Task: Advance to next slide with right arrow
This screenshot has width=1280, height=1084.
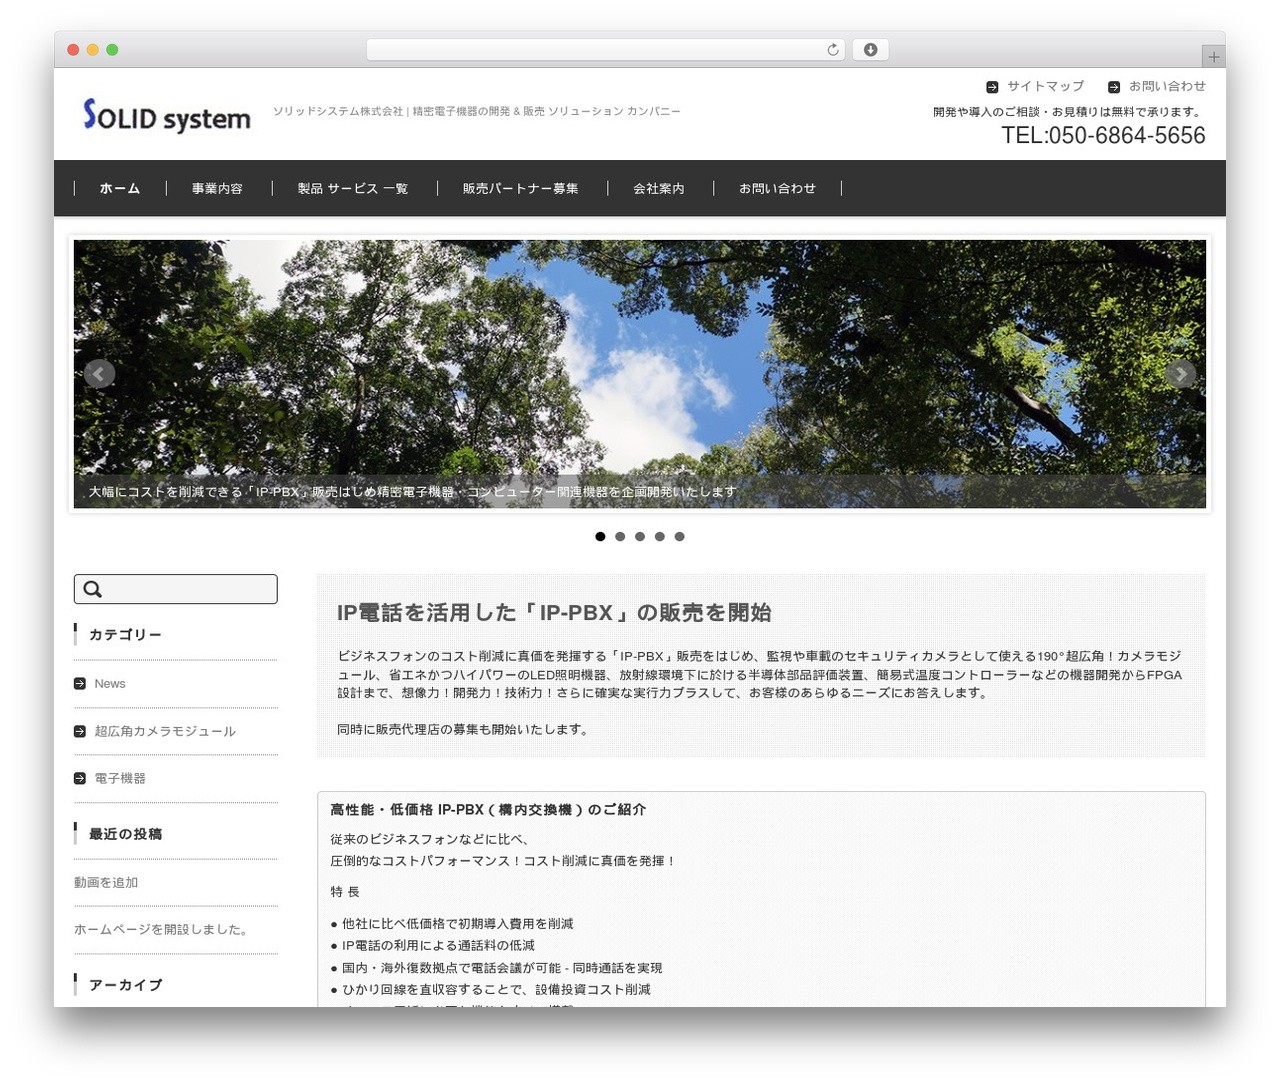Action: point(1180,374)
